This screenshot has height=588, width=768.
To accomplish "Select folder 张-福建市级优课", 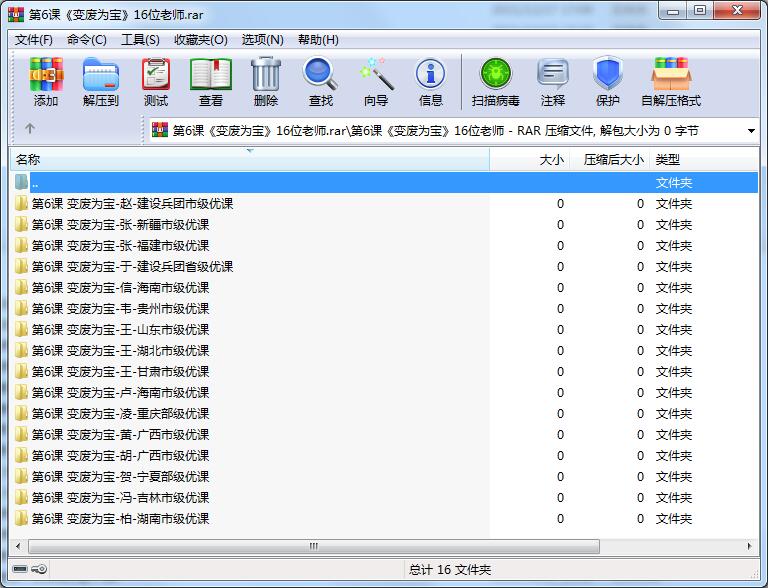I will coord(385,245).
